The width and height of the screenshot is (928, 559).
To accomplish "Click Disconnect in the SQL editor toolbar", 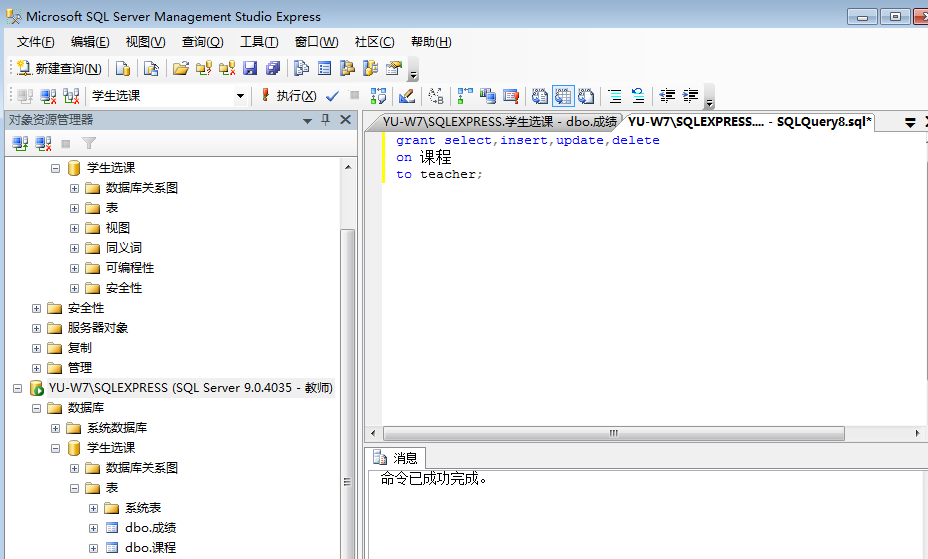I will (48, 96).
